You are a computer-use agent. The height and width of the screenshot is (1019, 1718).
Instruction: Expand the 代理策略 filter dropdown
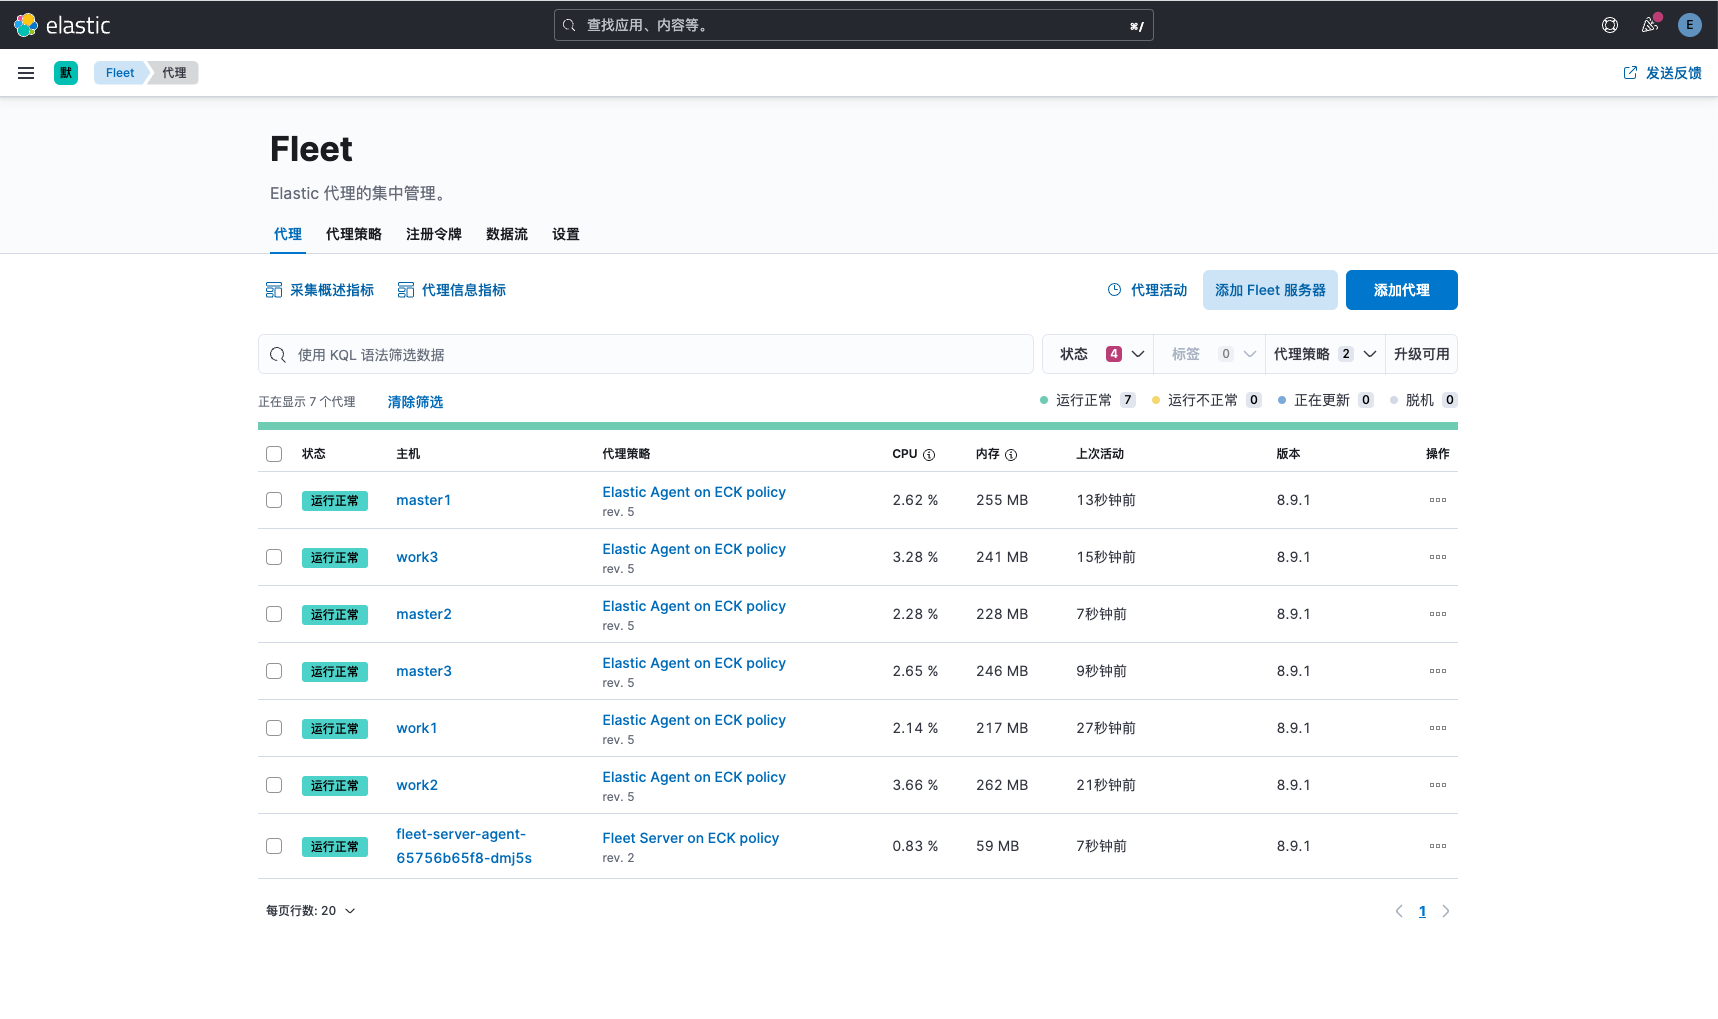(x=1325, y=354)
